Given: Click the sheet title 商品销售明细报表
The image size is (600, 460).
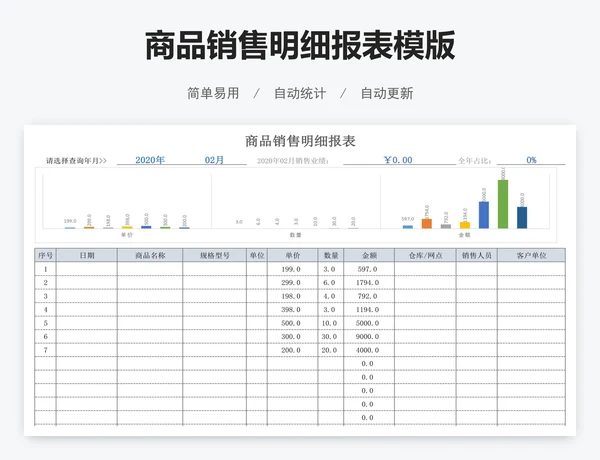Looking at the screenshot, I should click(300, 141).
